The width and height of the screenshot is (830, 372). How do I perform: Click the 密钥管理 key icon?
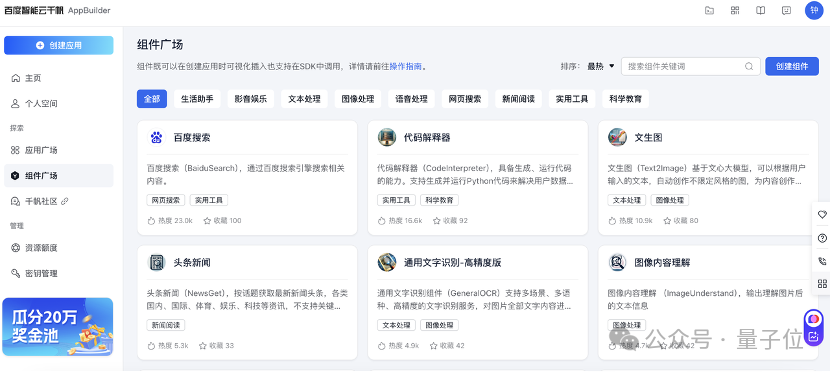[15, 273]
